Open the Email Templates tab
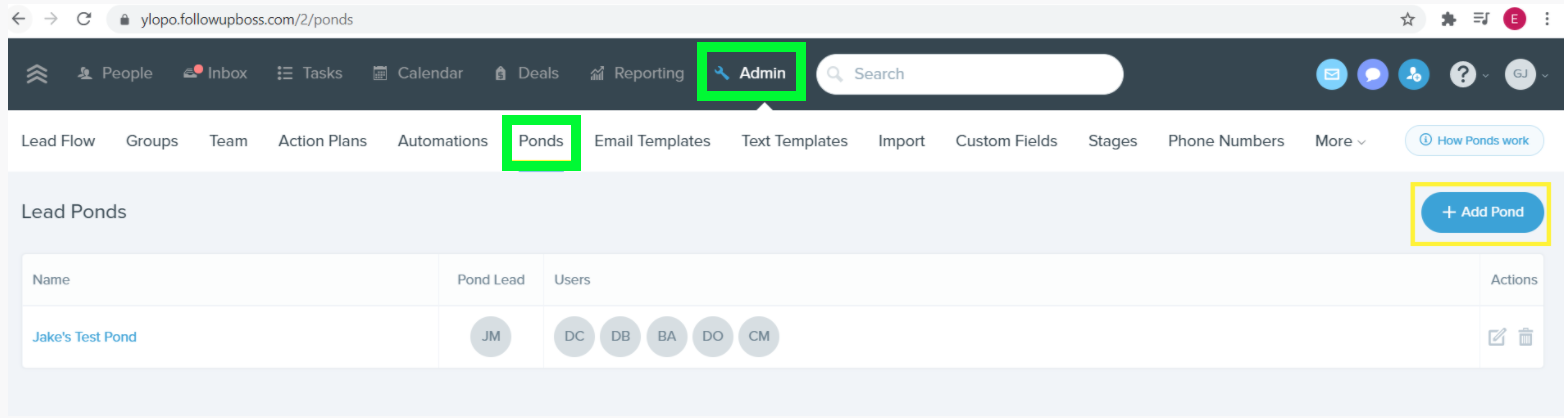1564x418 pixels. tap(652, 141)
